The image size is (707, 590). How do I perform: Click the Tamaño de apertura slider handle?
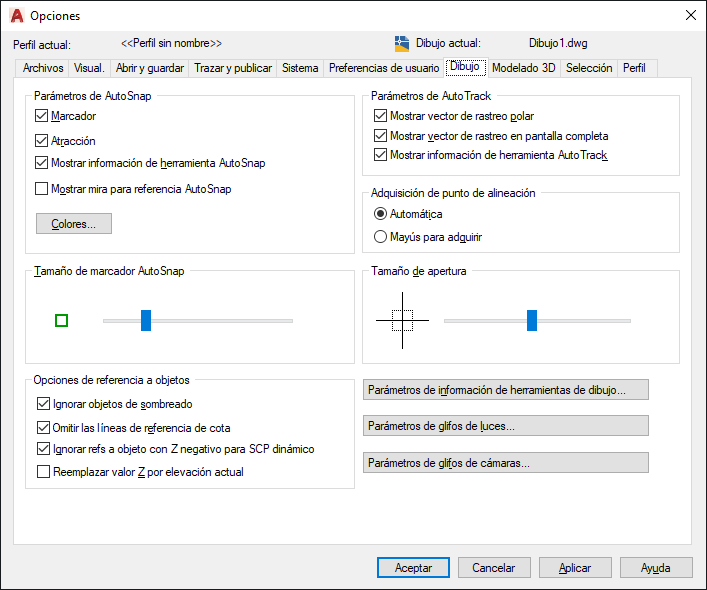pos(532,320)
